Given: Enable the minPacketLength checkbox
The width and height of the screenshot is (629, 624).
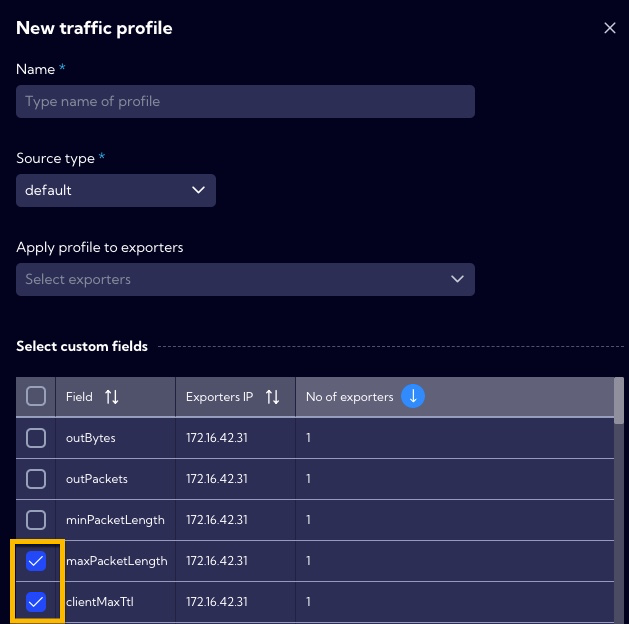Looking at the screenshot, I should (36, 520).
